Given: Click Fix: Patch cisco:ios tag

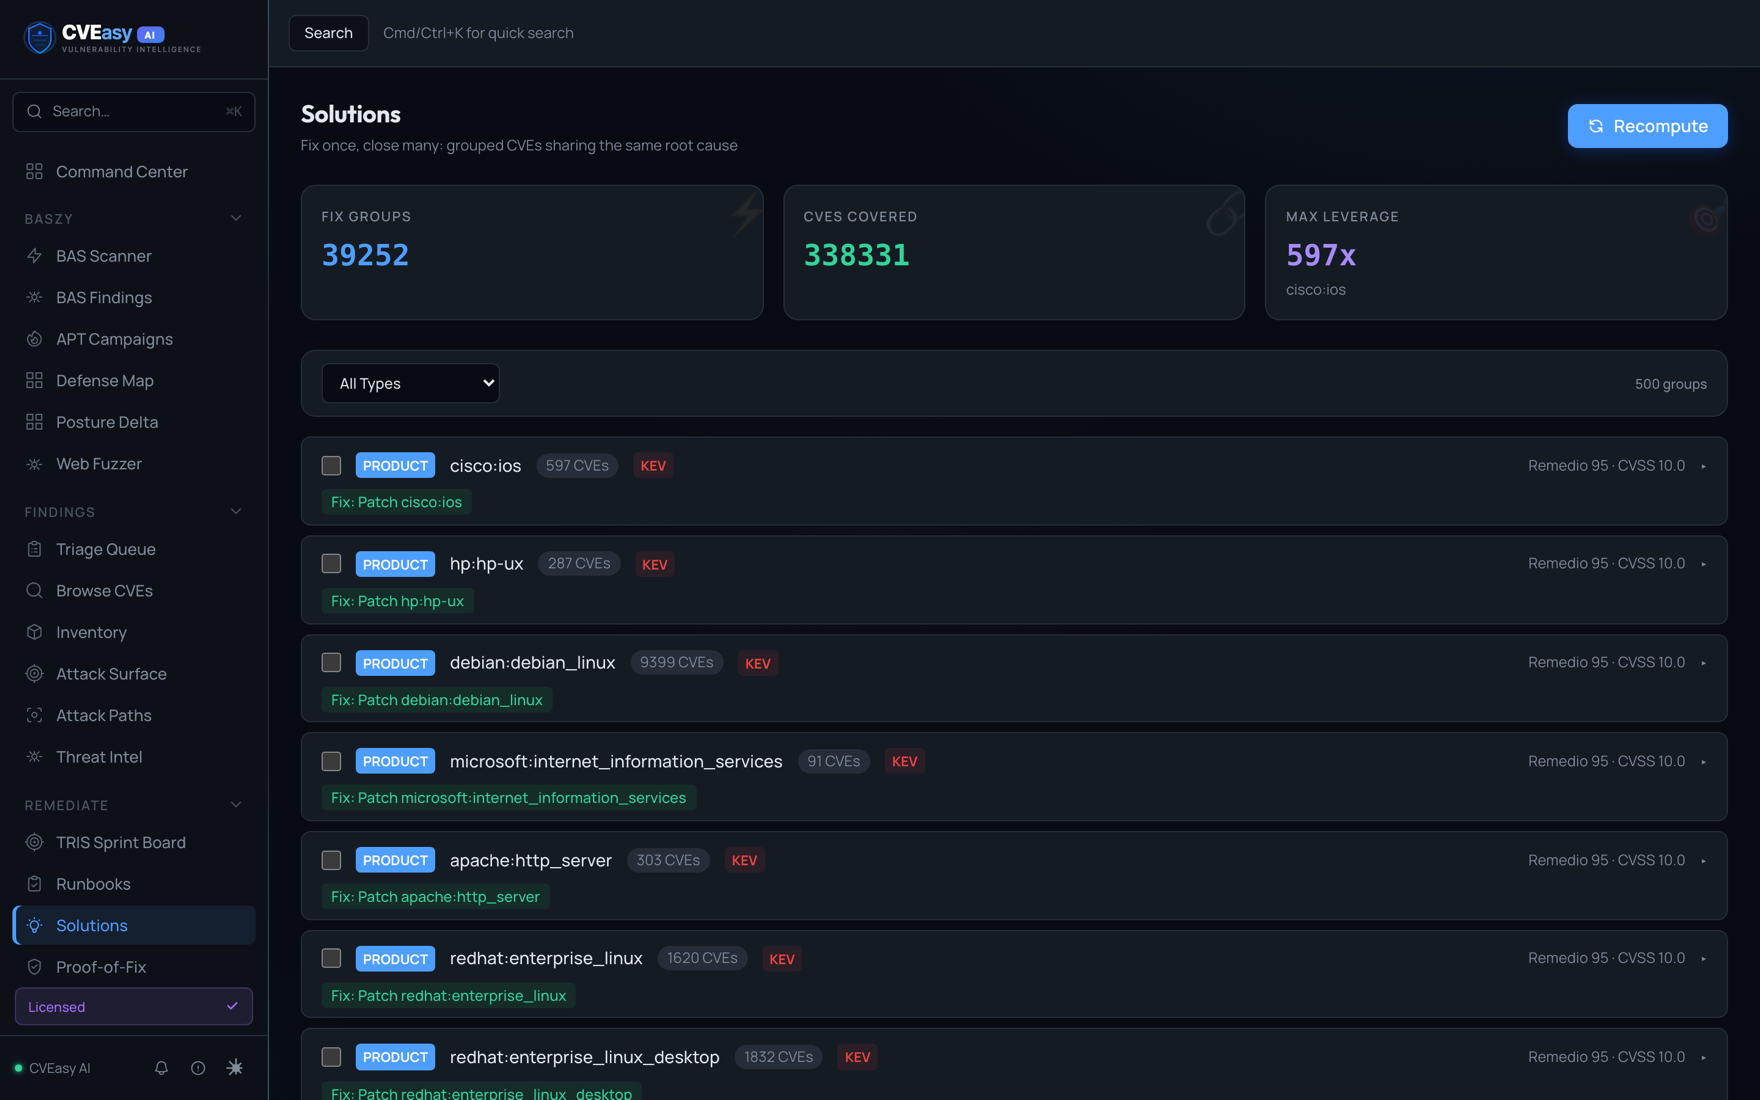Looking at the screenshot, I should [396, 502].
